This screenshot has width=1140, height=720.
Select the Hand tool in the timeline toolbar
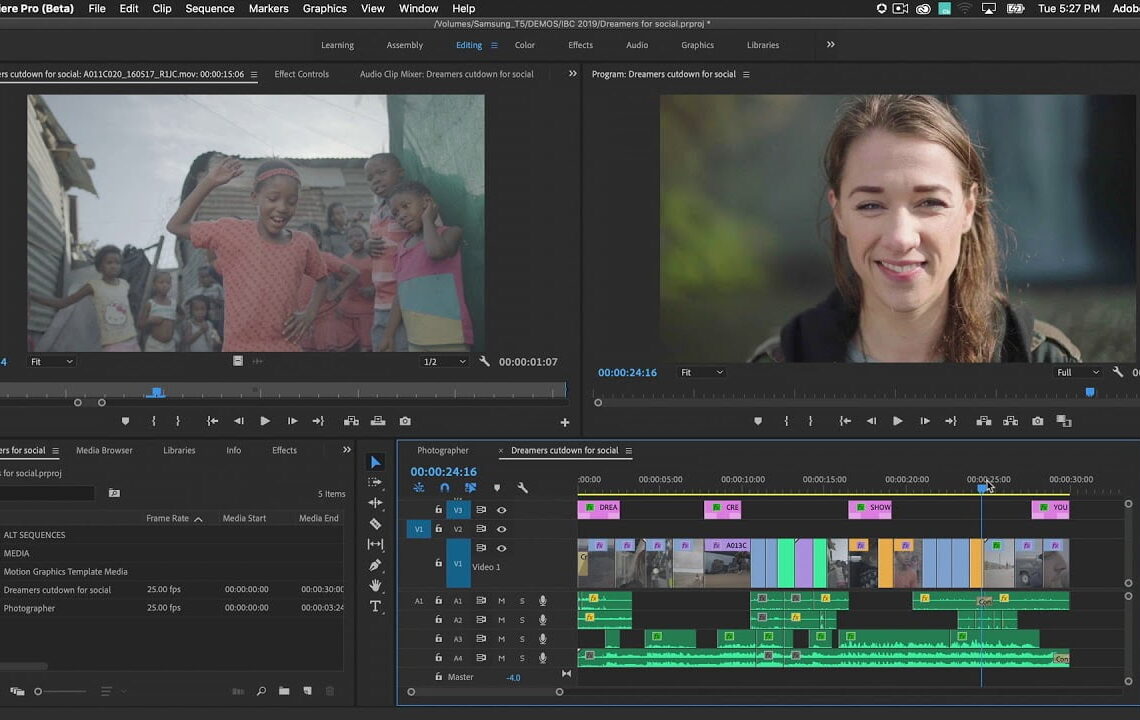point(376,584)
